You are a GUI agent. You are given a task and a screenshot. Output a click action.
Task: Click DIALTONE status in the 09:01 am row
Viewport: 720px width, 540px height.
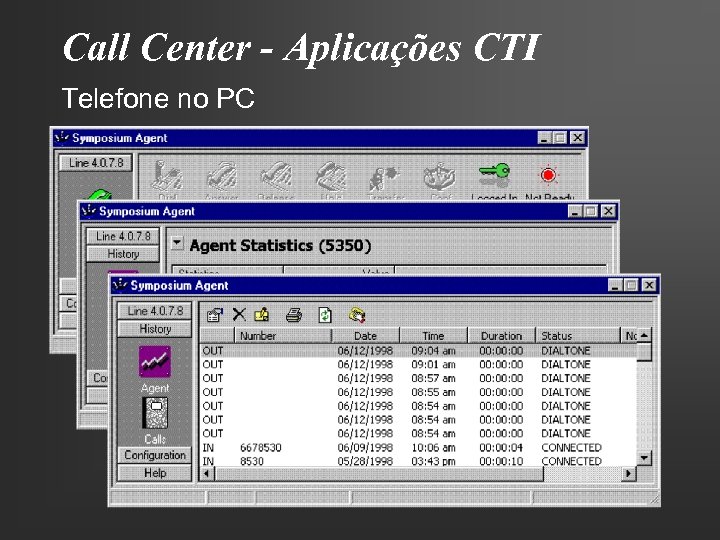click(x=566, y=365)
